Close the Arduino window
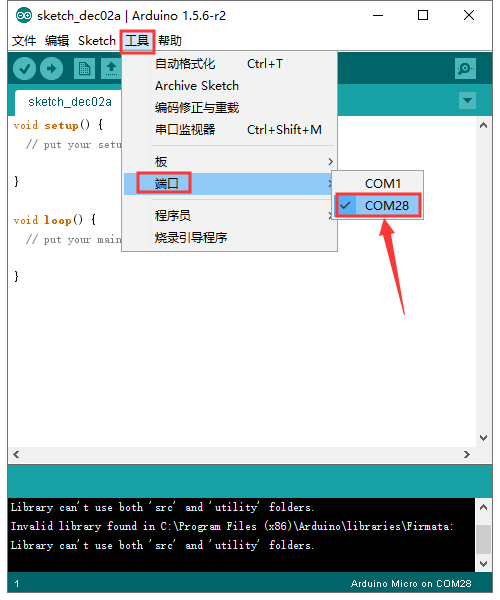500x600 pixels. tap(469, 16)
